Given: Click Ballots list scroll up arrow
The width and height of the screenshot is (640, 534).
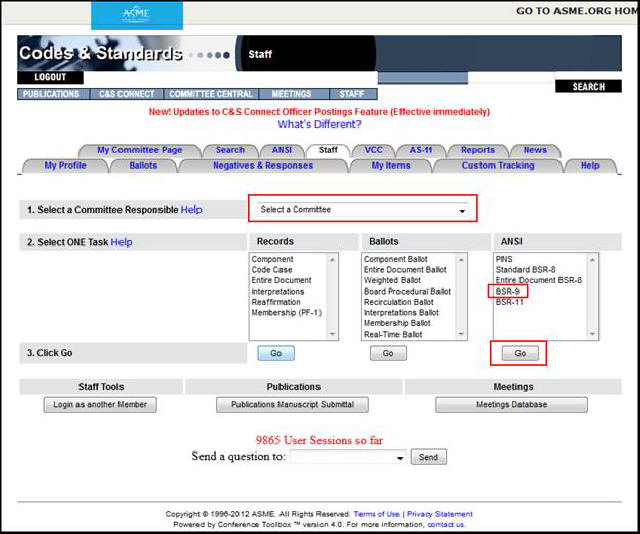Looking at the screenshot, I should click(461, 260).
